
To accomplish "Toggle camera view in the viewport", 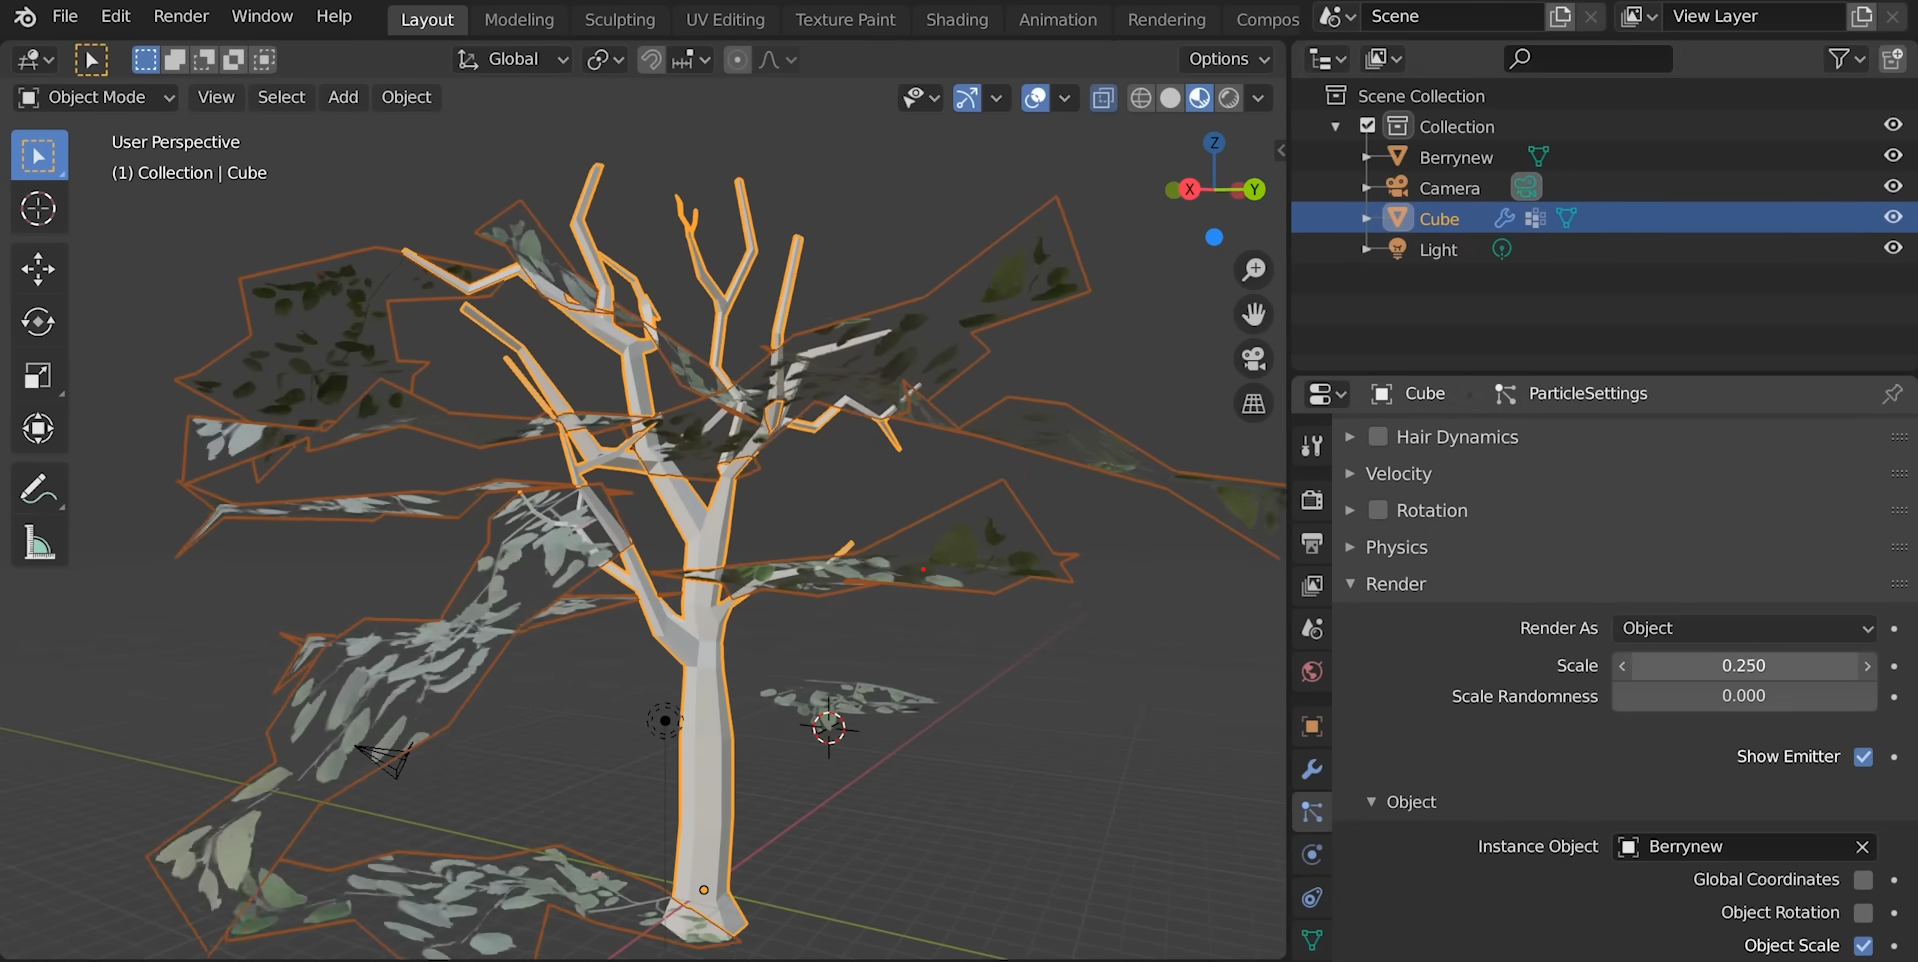I will [x=1253, y=358].
